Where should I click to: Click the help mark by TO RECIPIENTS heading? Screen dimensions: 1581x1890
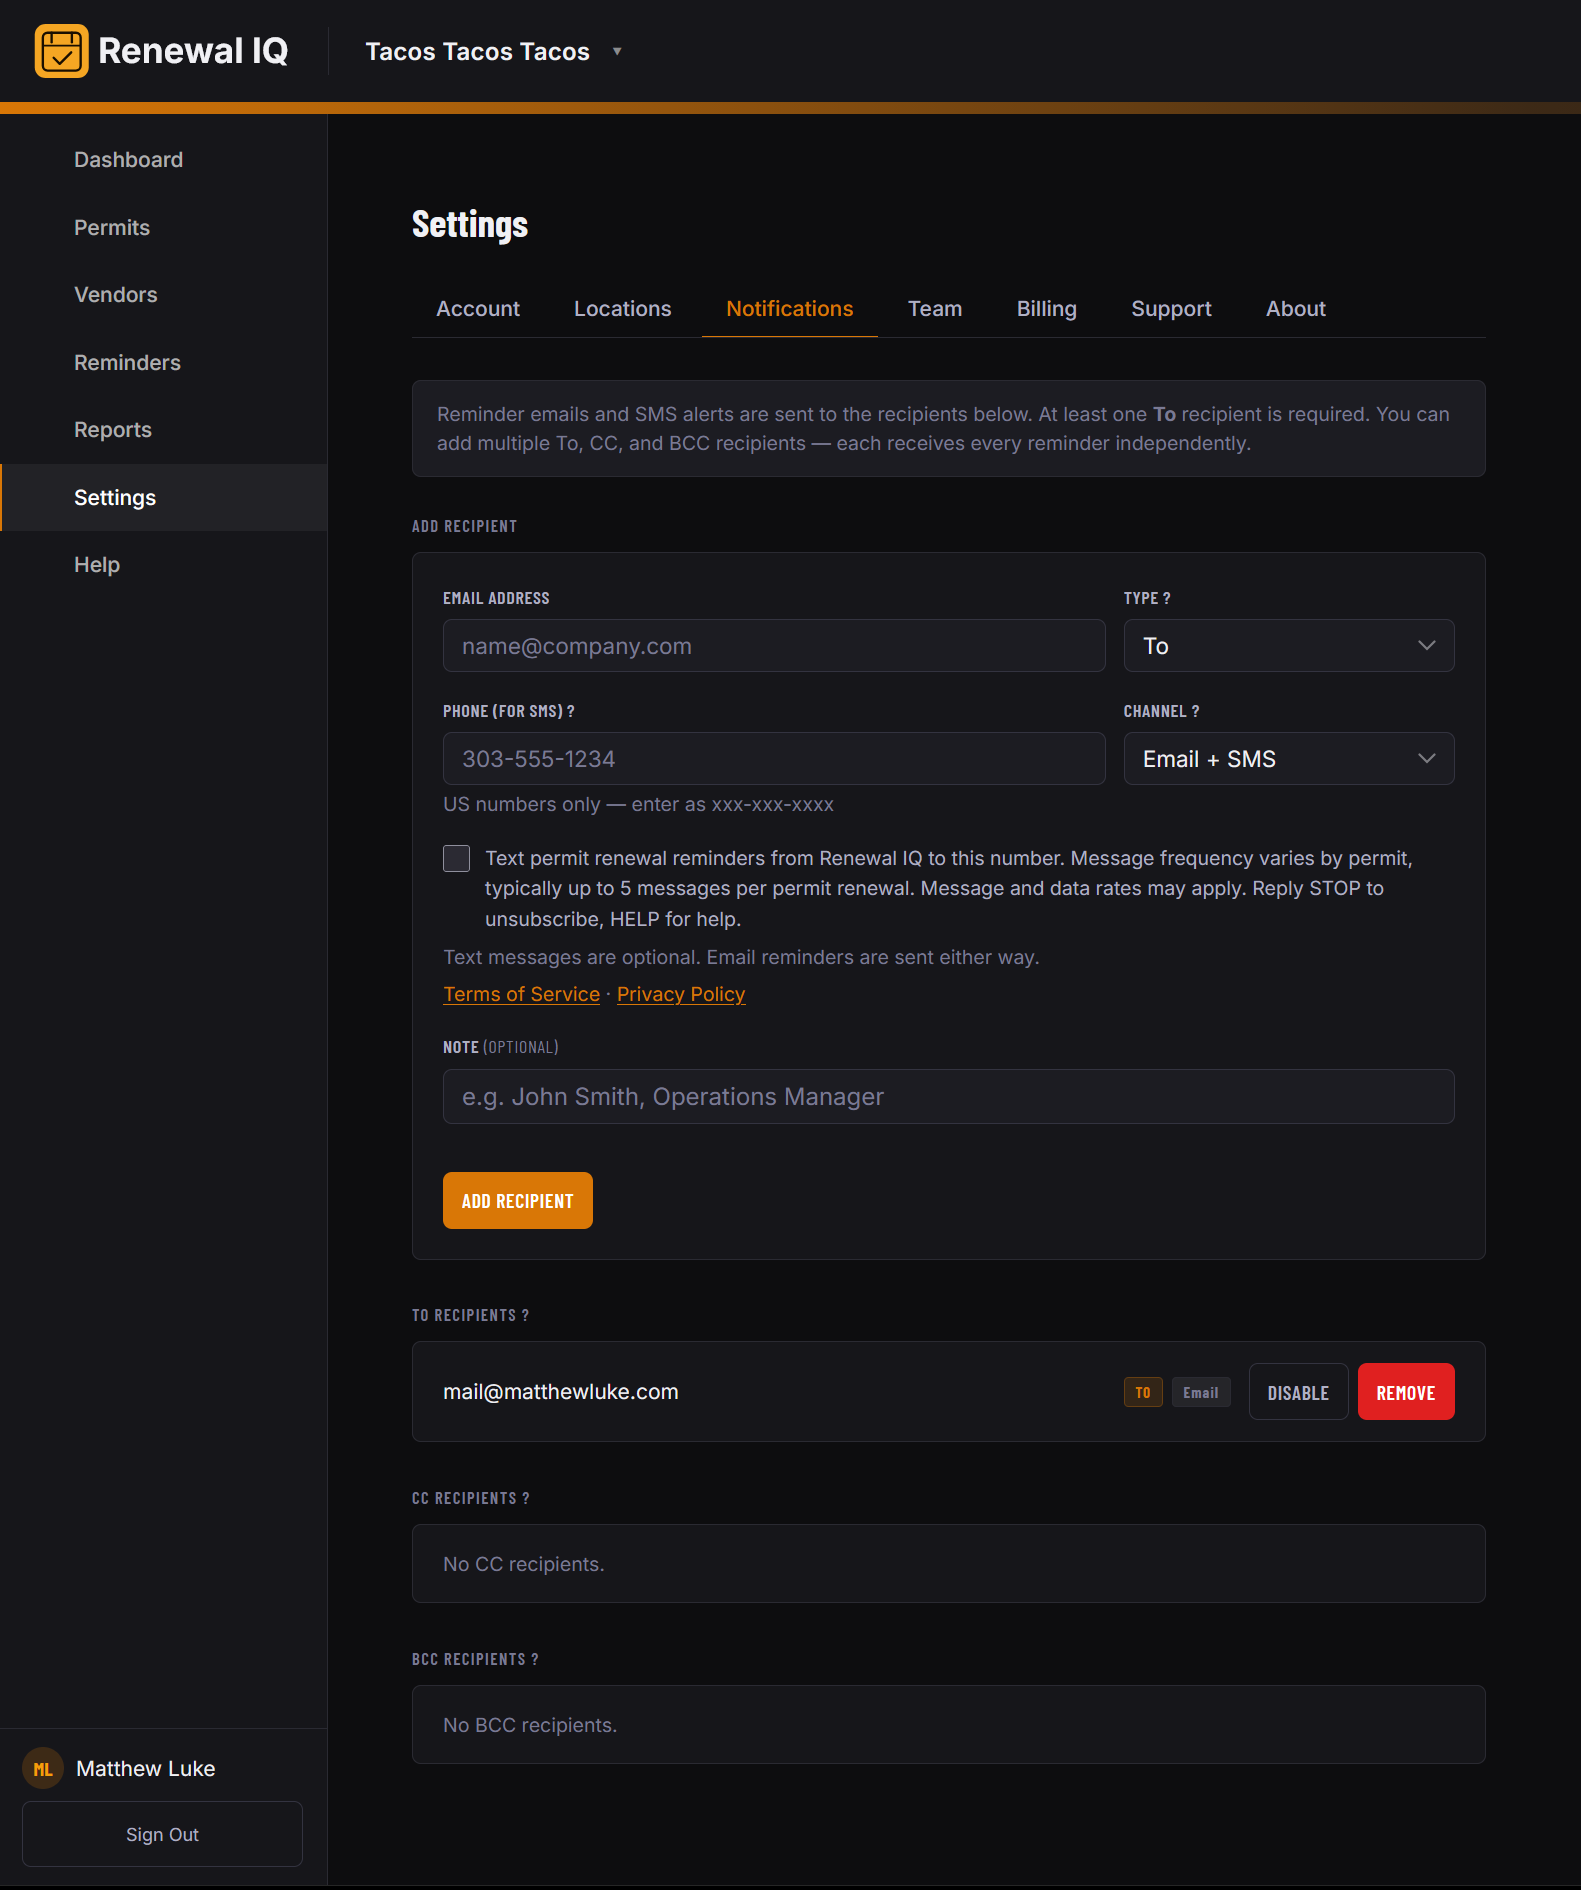[525, 1315]
